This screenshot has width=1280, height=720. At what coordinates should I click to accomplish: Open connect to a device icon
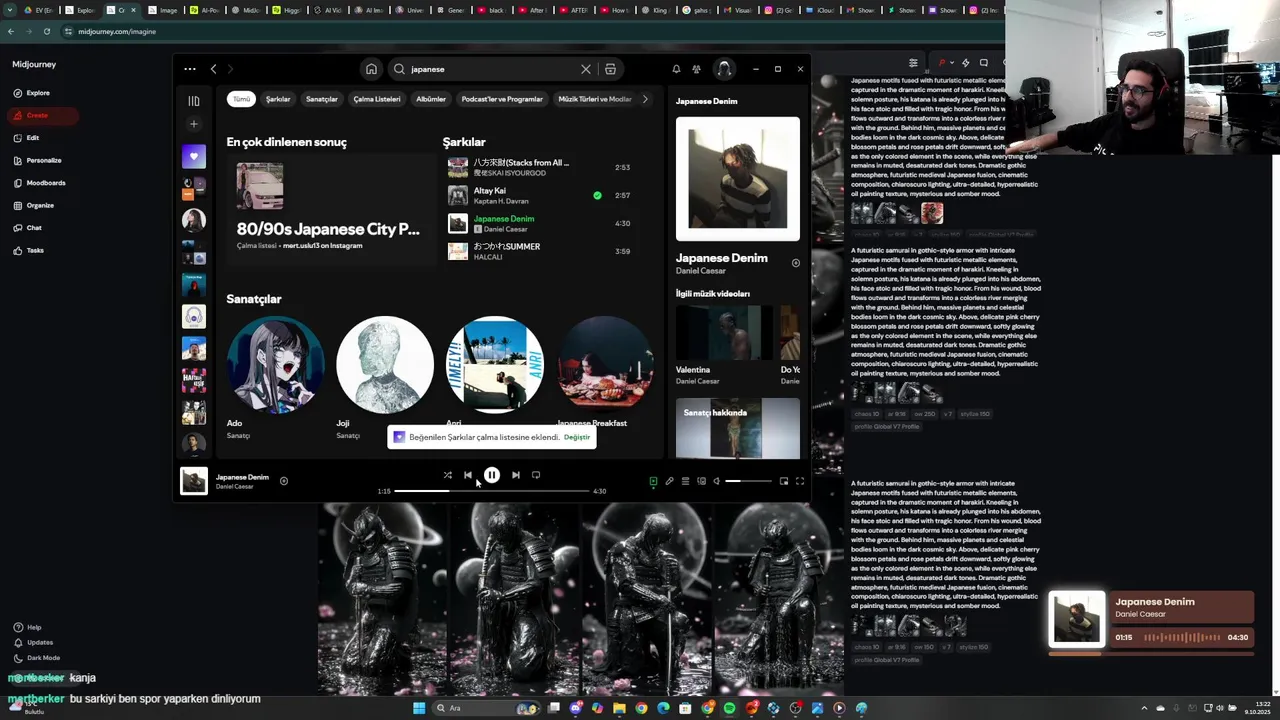click(x=701, y=481)
